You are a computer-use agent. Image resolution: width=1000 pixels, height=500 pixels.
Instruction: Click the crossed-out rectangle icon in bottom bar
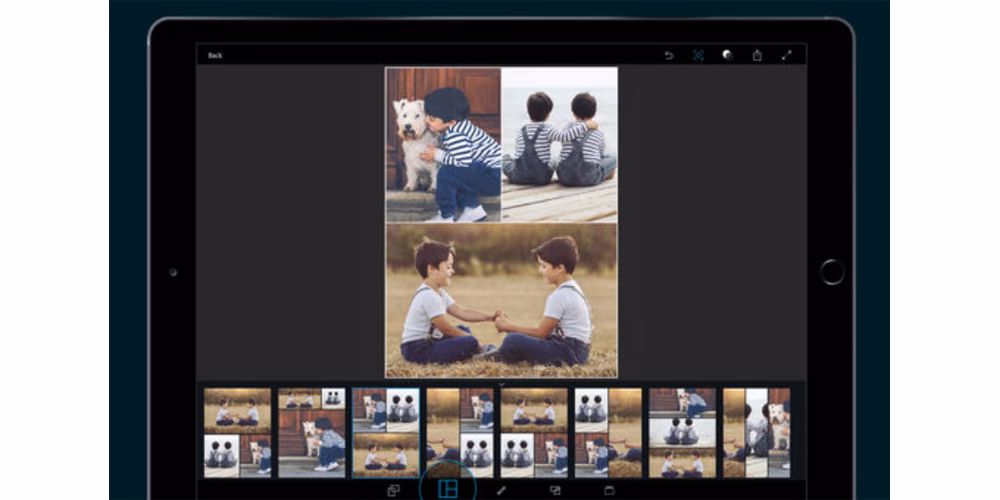point(555,490)
